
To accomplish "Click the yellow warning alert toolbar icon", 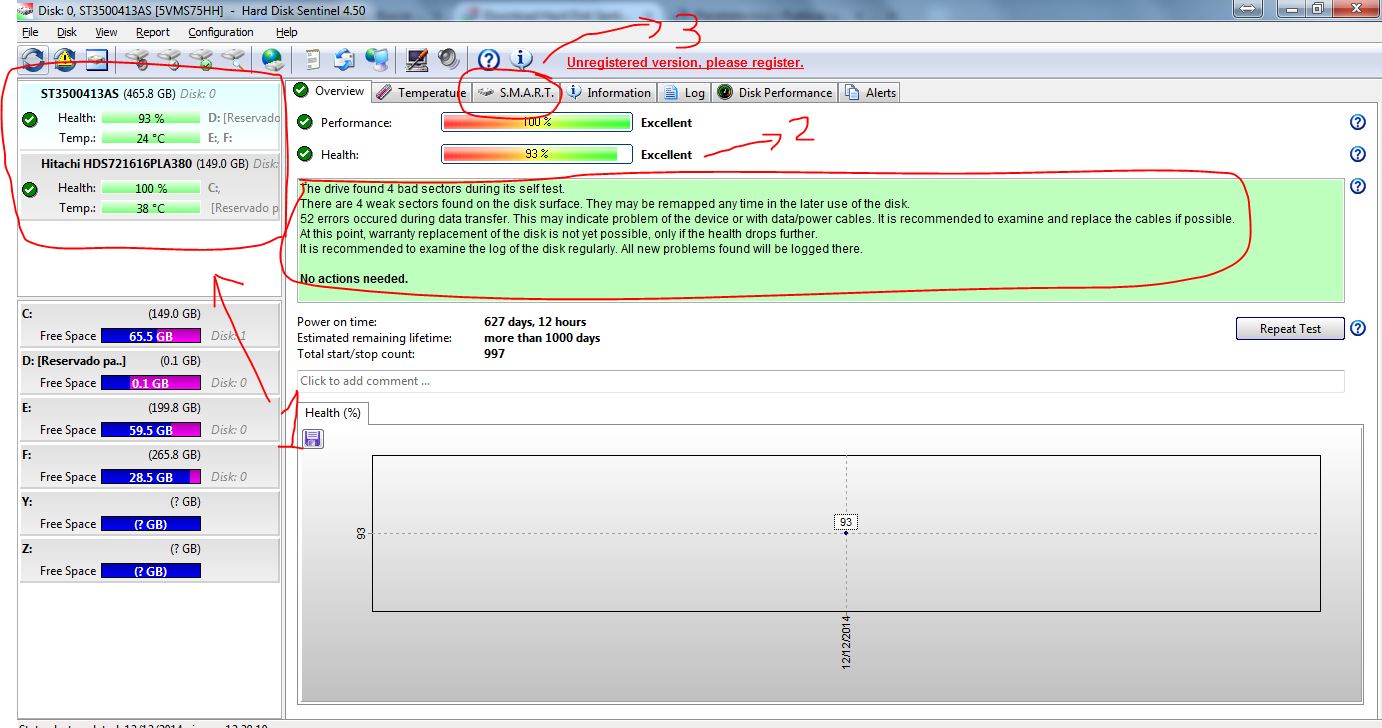I will (x=65, y=60).
